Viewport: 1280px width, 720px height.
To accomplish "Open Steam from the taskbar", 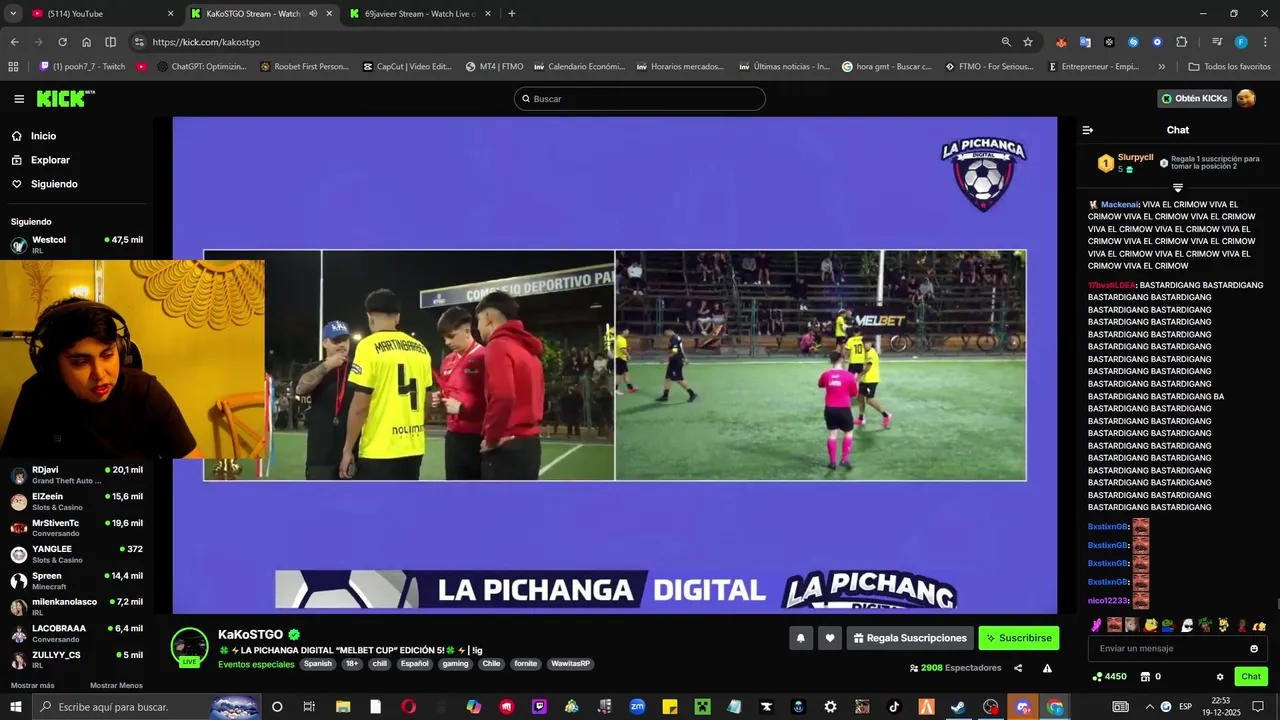I will 958,707.
